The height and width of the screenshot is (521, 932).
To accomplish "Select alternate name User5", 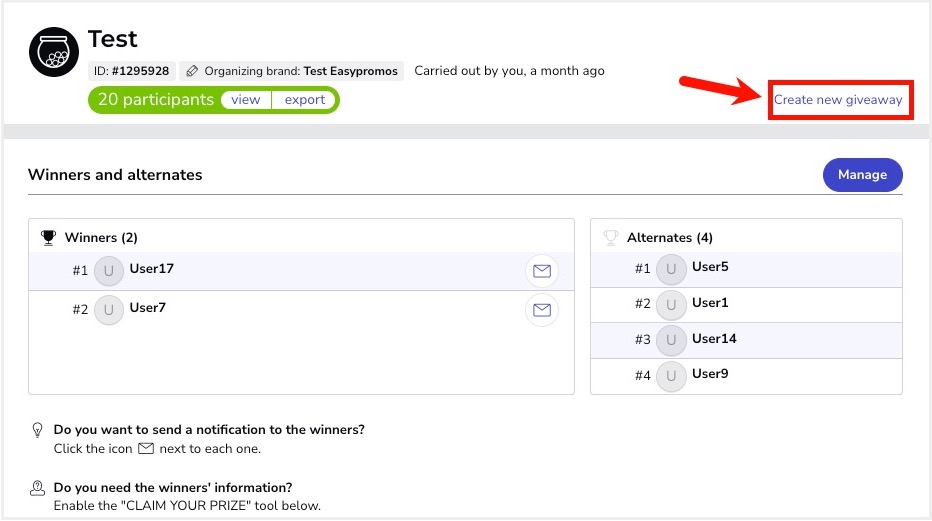I will click(710, 267).
